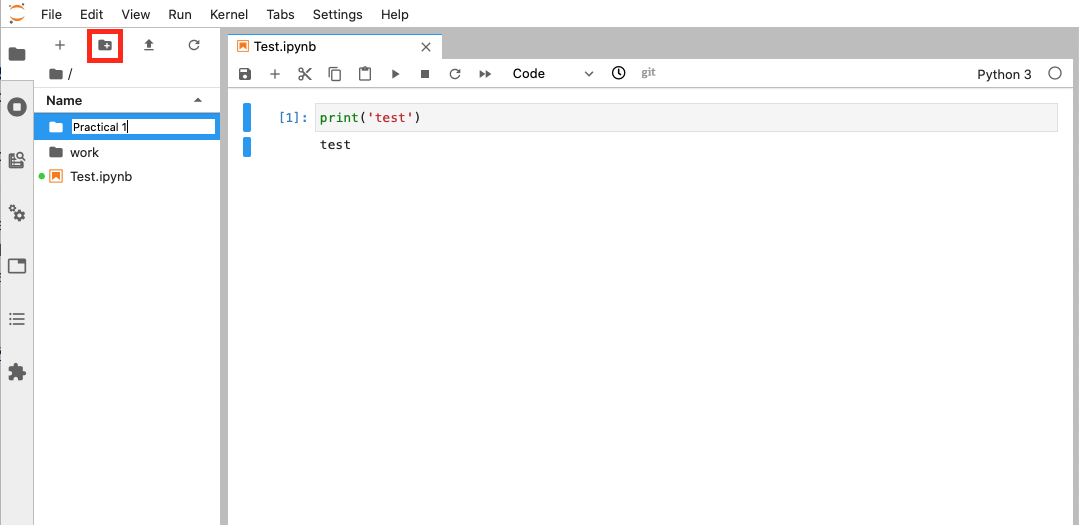Open the Running Terminals and Kernels sidebar
Image resolution: width=1079 pixels, height=525 pixels.
17,107
